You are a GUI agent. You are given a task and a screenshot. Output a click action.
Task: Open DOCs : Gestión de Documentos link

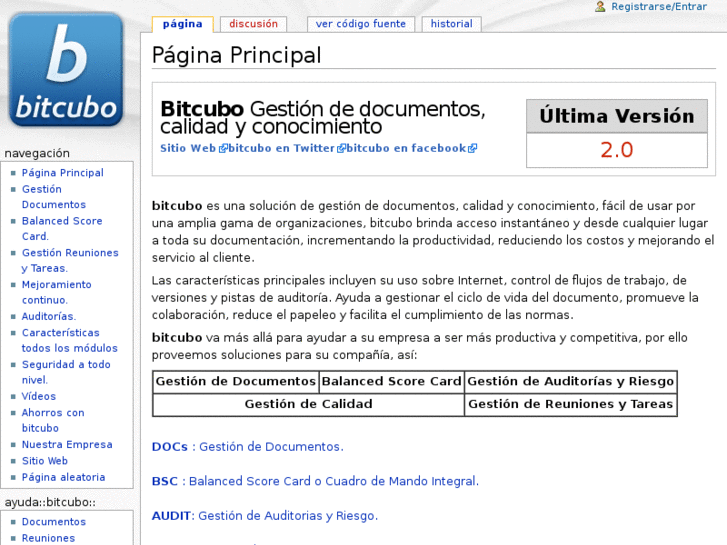pos(248,447)
